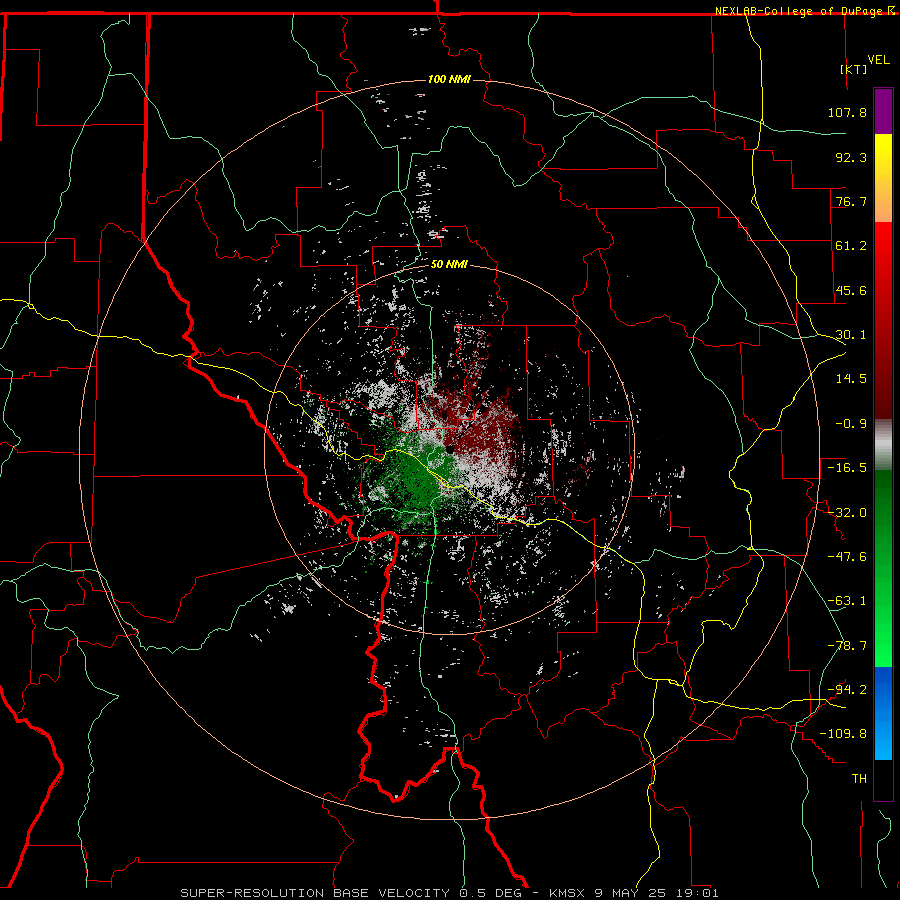Click the 76.7 value on the scale
The height and width of the screenshot is (900, 900).
point(851,201)
